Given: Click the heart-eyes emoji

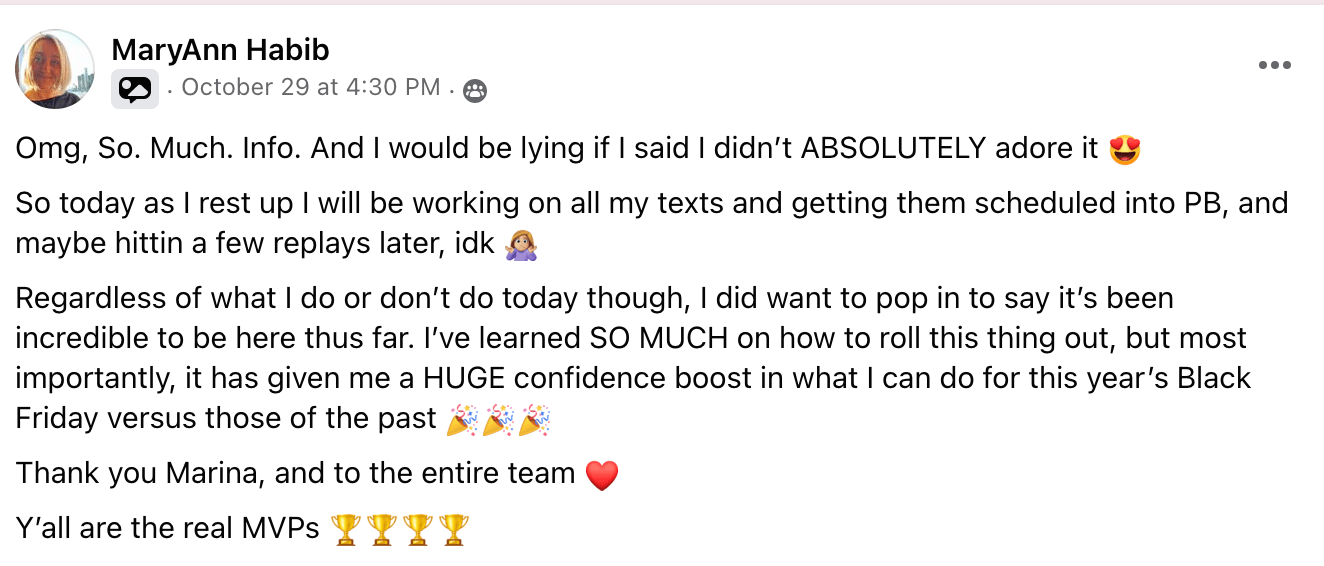Looking at the screenshot, I should (x=1125, y=150).
